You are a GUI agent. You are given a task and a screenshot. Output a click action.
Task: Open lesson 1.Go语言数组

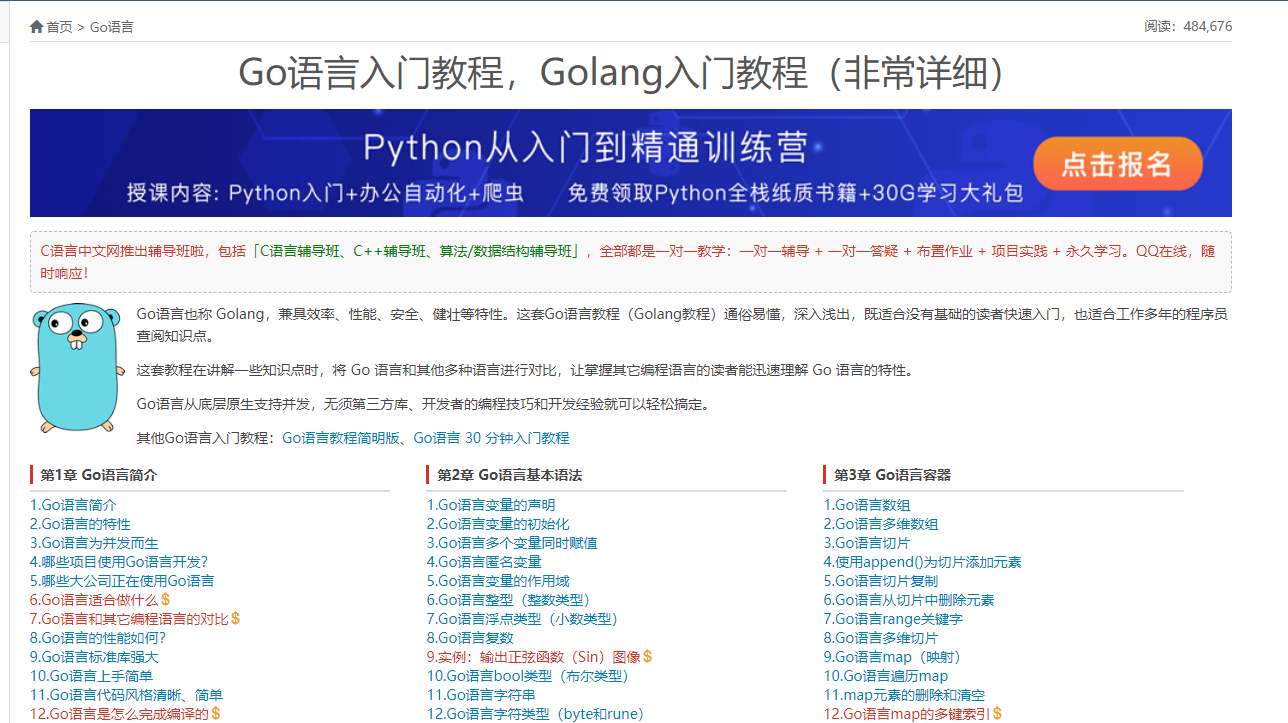click(x=867, y=505)
